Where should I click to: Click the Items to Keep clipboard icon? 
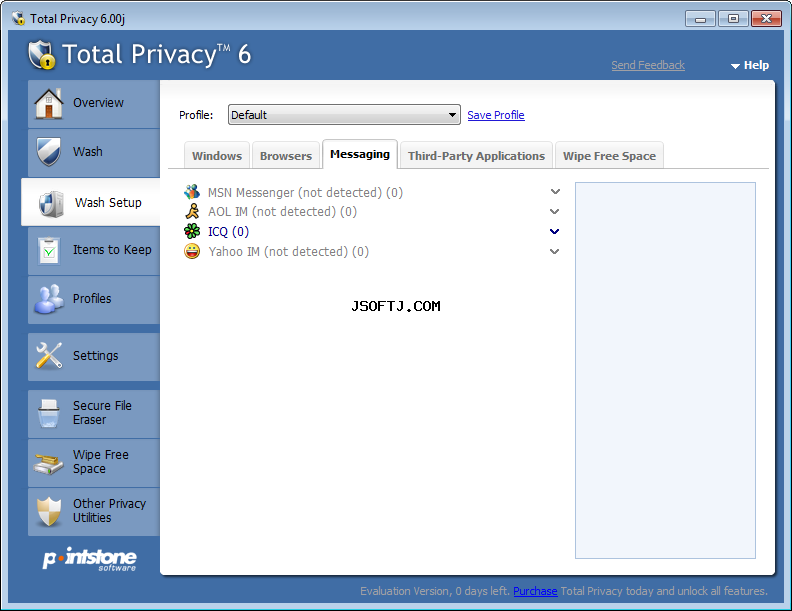[49, 250]
